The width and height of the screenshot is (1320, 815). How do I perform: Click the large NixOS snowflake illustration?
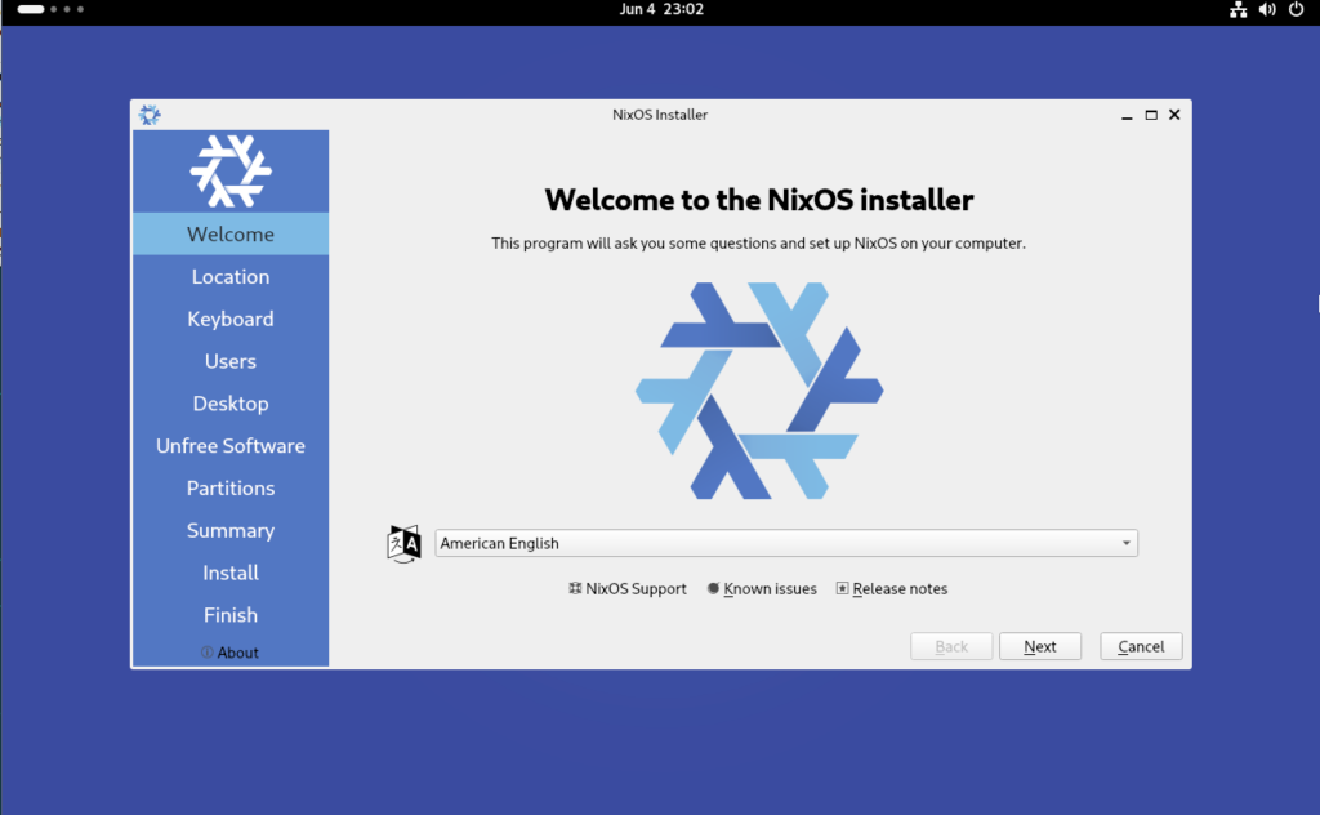760,390
